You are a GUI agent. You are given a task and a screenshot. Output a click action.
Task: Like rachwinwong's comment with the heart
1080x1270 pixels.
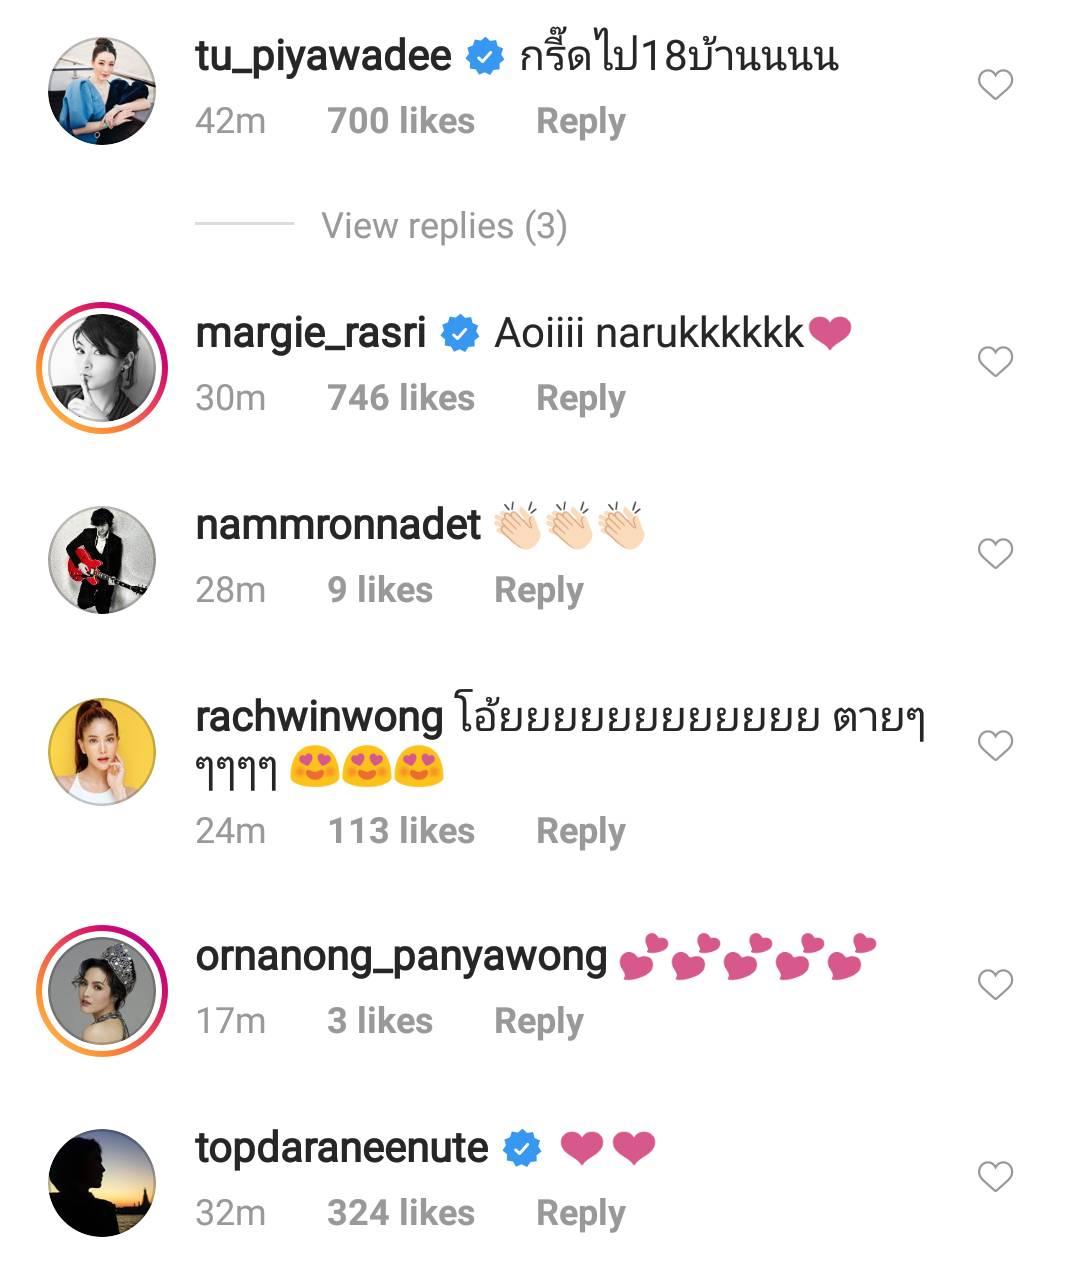(x=995, y=745)
